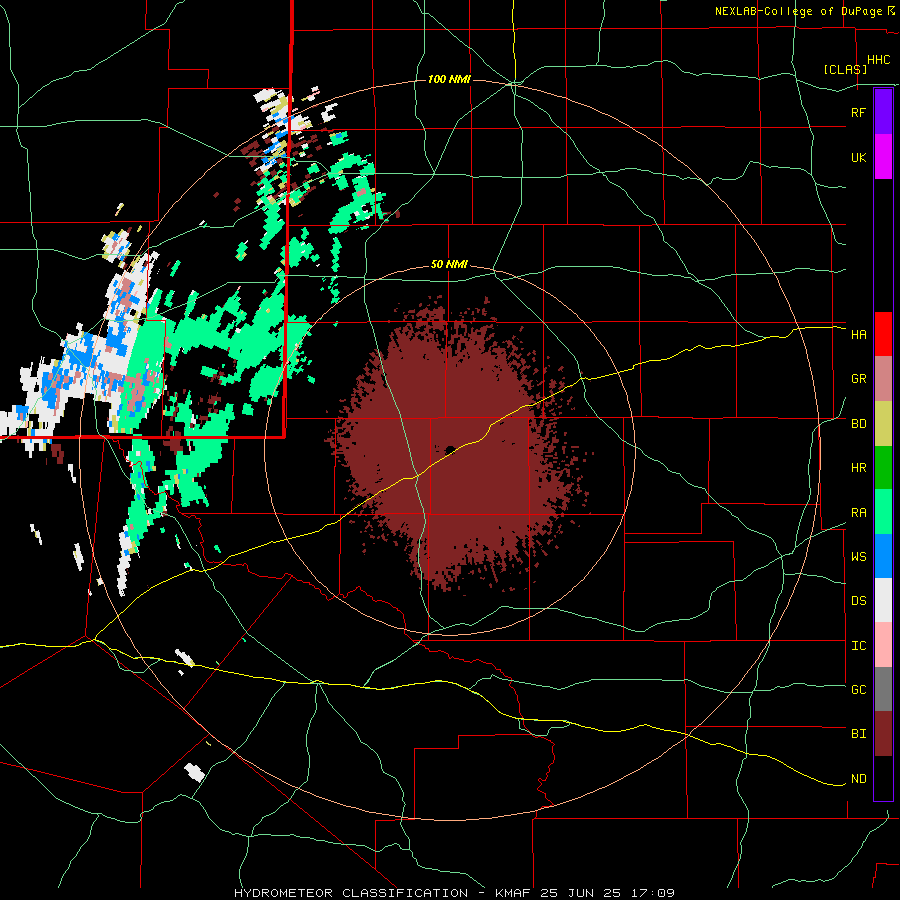The image size is (900, 900).
Task: Click the [CLAS] label
Action: [x=845, y=69]
